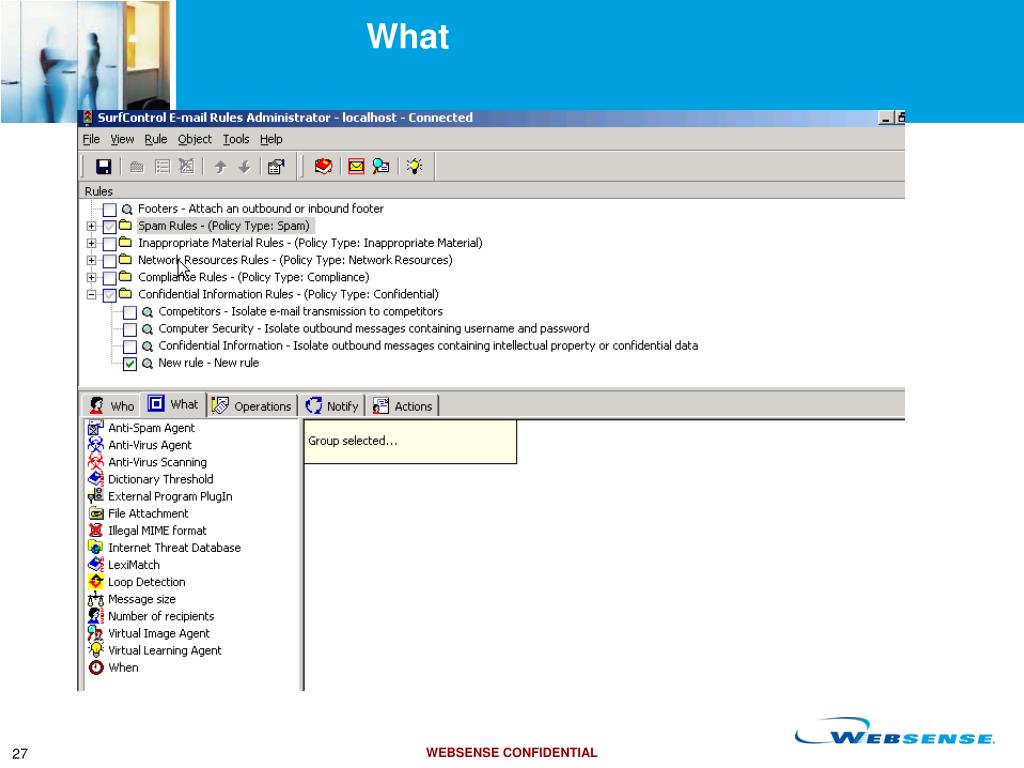Screen dimensions: 1024x768
Task: Select the Anti-Spam Agent icon
Action: pyautogui.click(x=95, y=428)
